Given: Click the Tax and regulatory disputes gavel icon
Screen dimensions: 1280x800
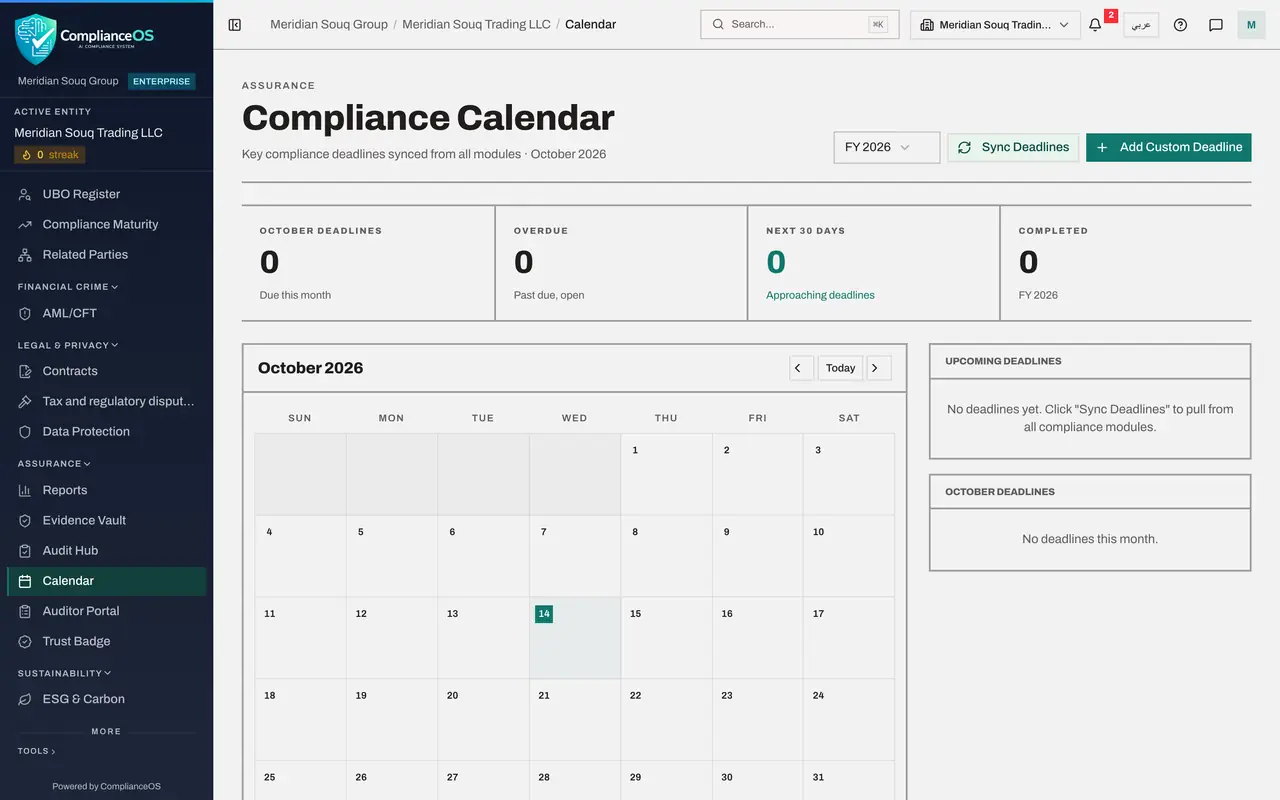Looking at the screenshot, I should [25, 401].
